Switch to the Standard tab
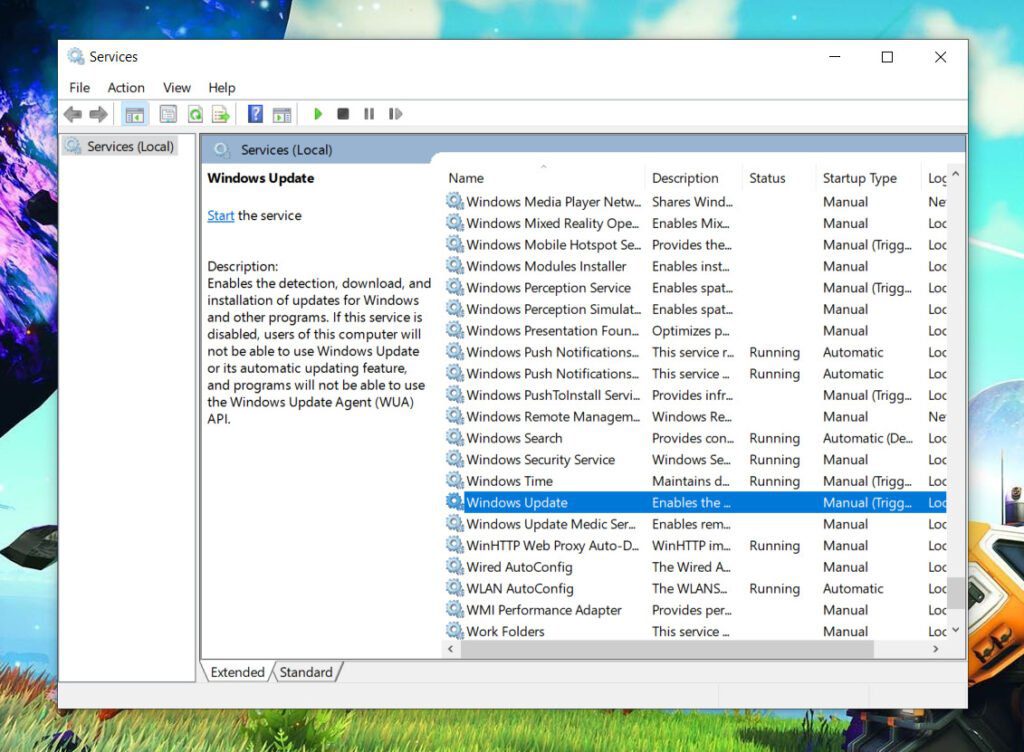The width and height of the screenshot is (1024, 752). (306, 672)
